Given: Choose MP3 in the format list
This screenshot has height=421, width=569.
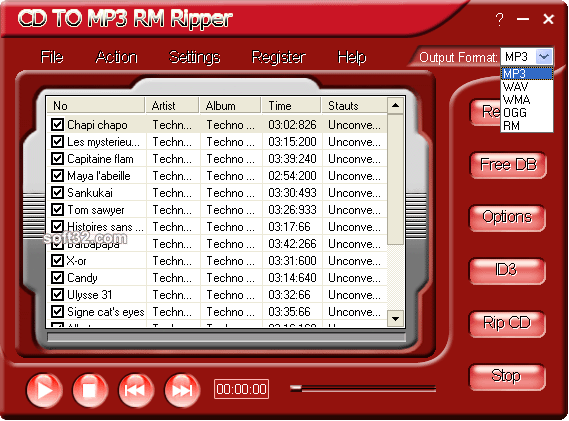Looking at the screenshot, I should pyautogui.click(x=527, y=74).
